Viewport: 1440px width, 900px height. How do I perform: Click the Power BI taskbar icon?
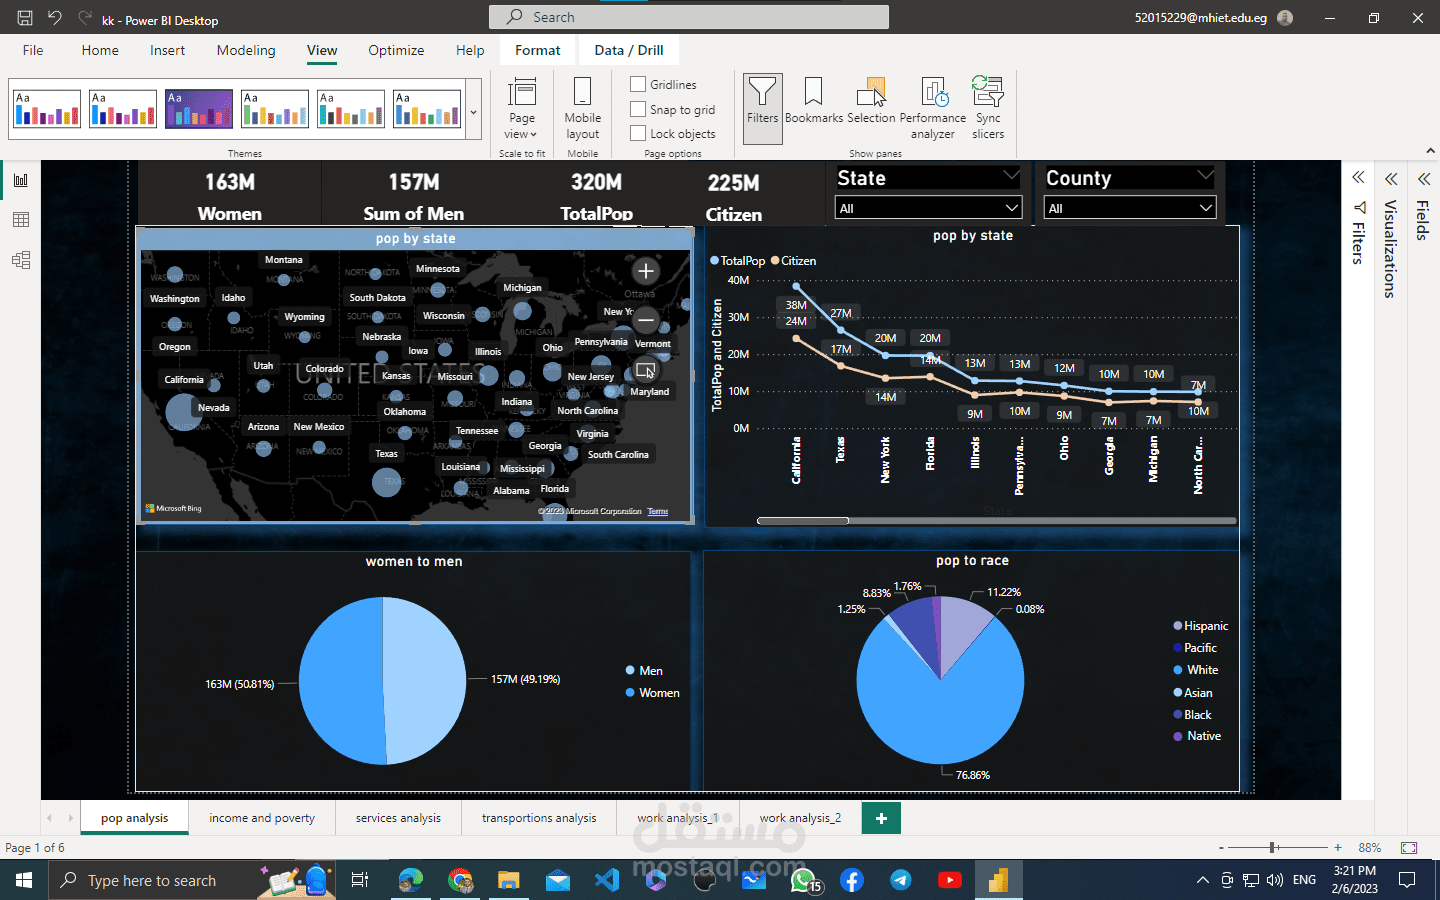tap(999, 880)
